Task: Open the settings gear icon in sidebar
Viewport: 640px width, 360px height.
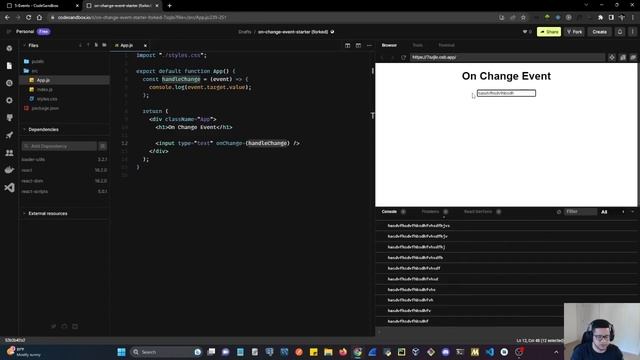Action: point(9,100)
